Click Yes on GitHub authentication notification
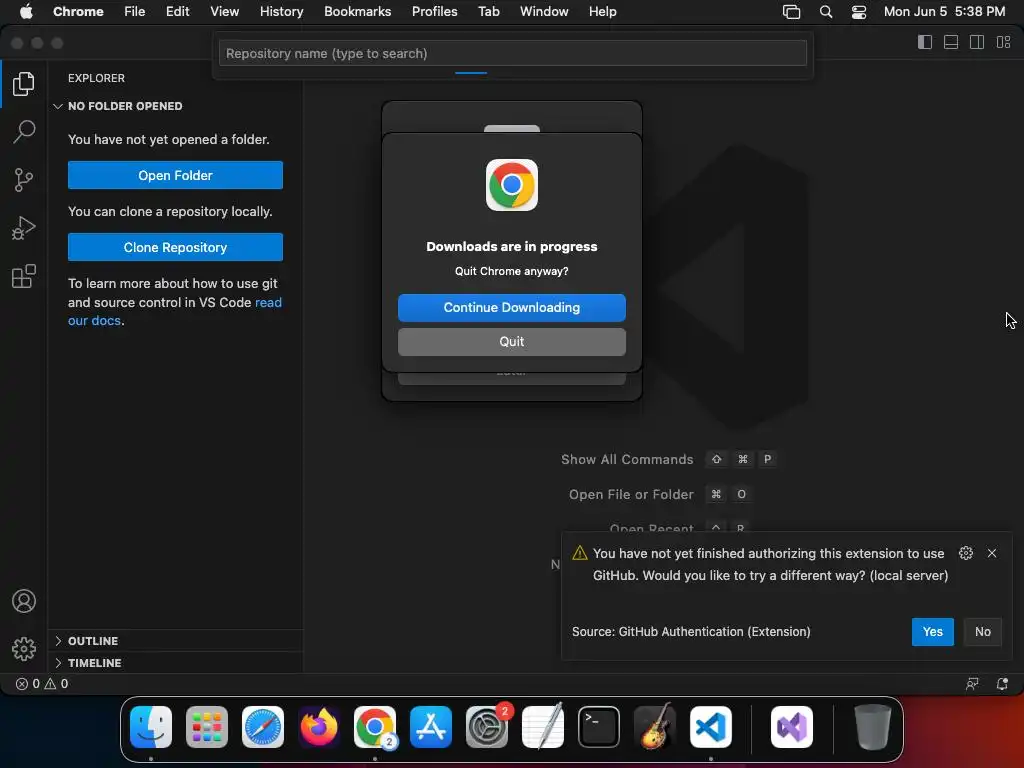This screenshot has width=1024, height=768. 933,632
